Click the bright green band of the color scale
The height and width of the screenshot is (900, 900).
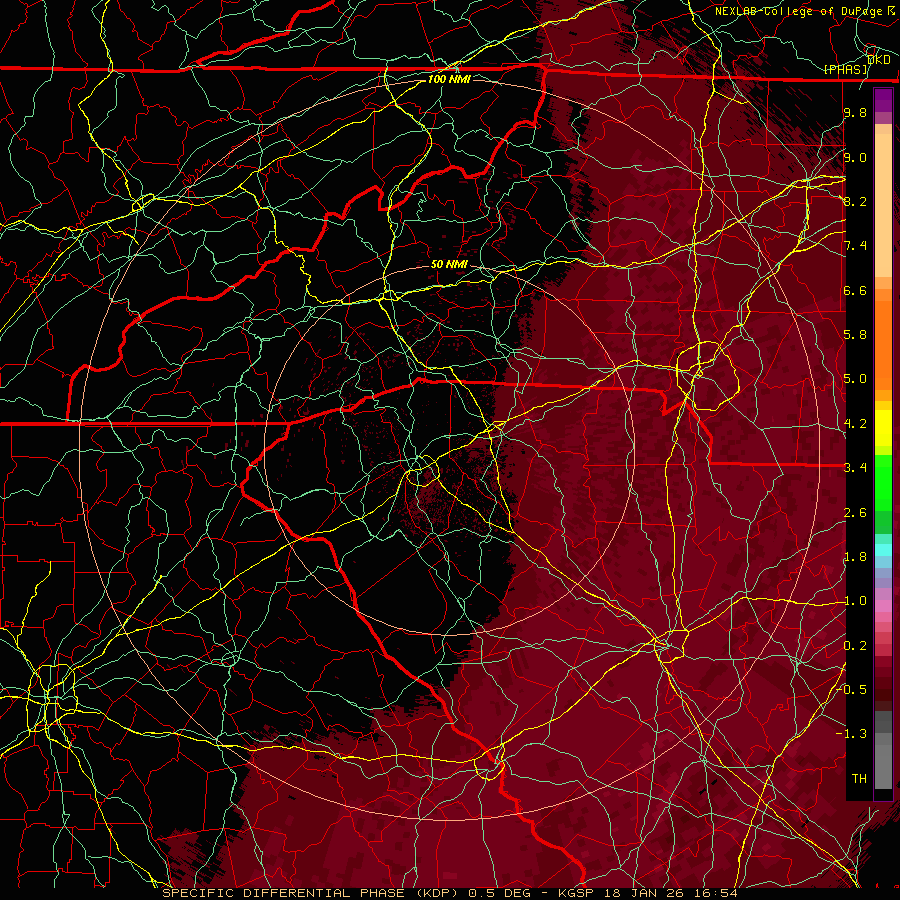[x=883, y=483]
